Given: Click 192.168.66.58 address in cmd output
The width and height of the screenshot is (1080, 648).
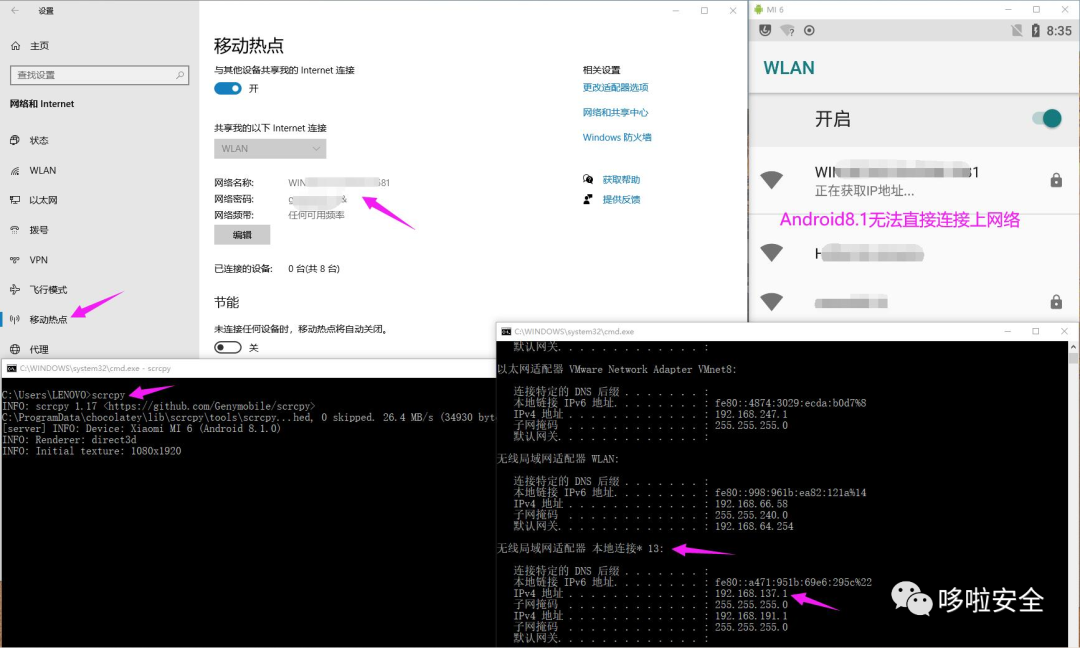Looking at the screenshot, I should (x=751, y=504).
